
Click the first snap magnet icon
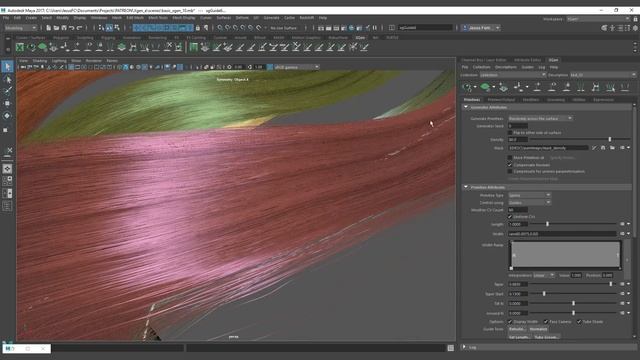click(x=220, y=28)
